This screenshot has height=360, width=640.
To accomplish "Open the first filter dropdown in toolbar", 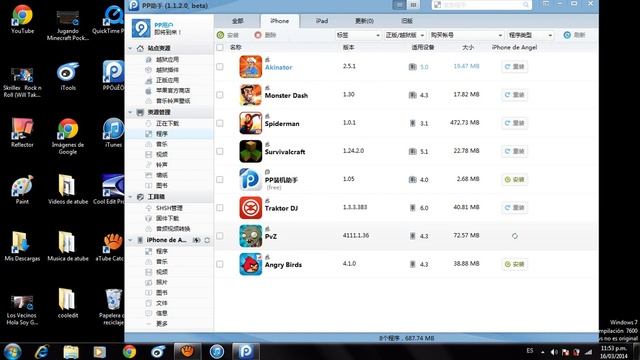I will (x=358, y=35).
